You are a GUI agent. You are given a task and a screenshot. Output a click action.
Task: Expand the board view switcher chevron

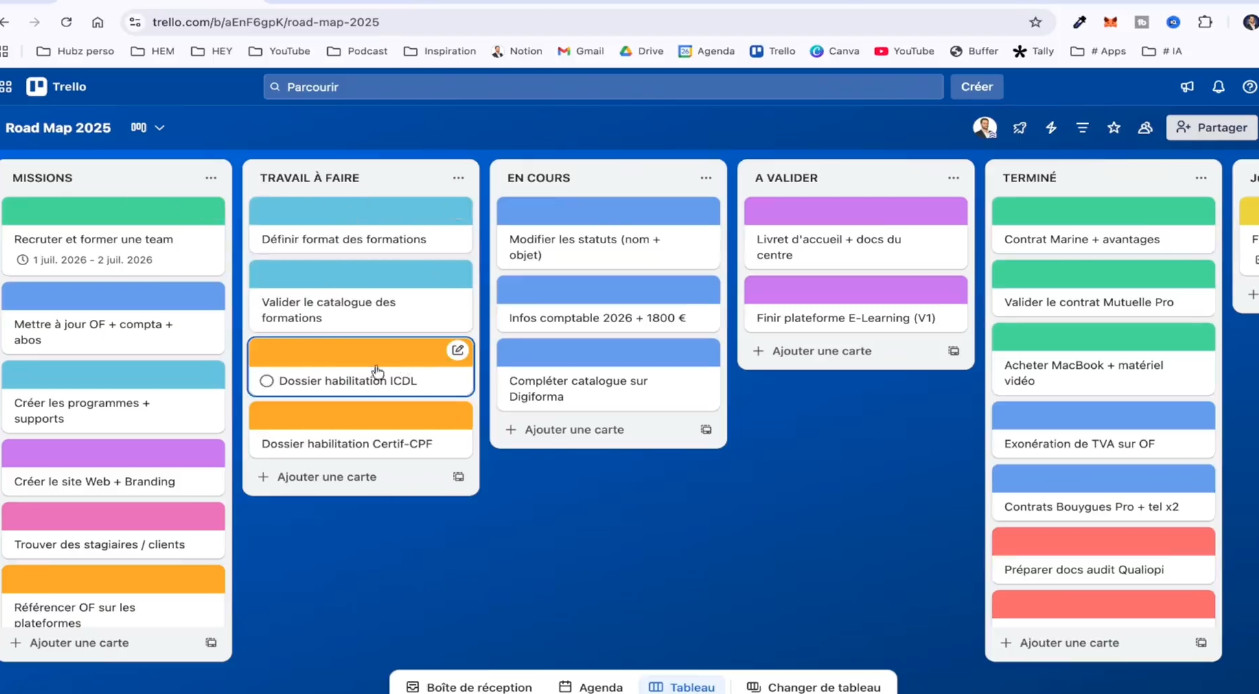click(x=159, y=128)
